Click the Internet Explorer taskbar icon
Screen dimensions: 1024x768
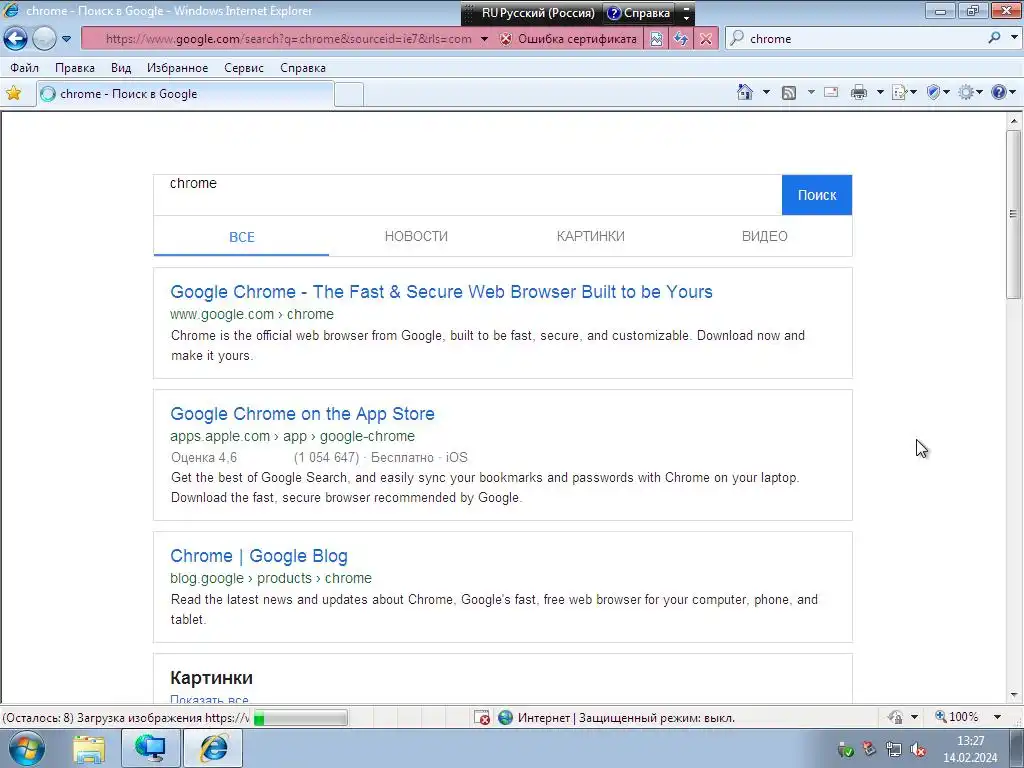coord(213,748)
